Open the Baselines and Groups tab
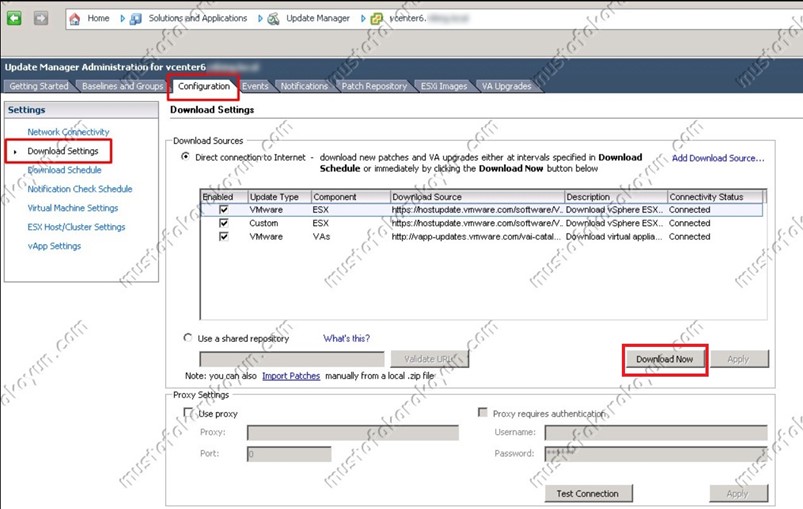 coord(122,86)
